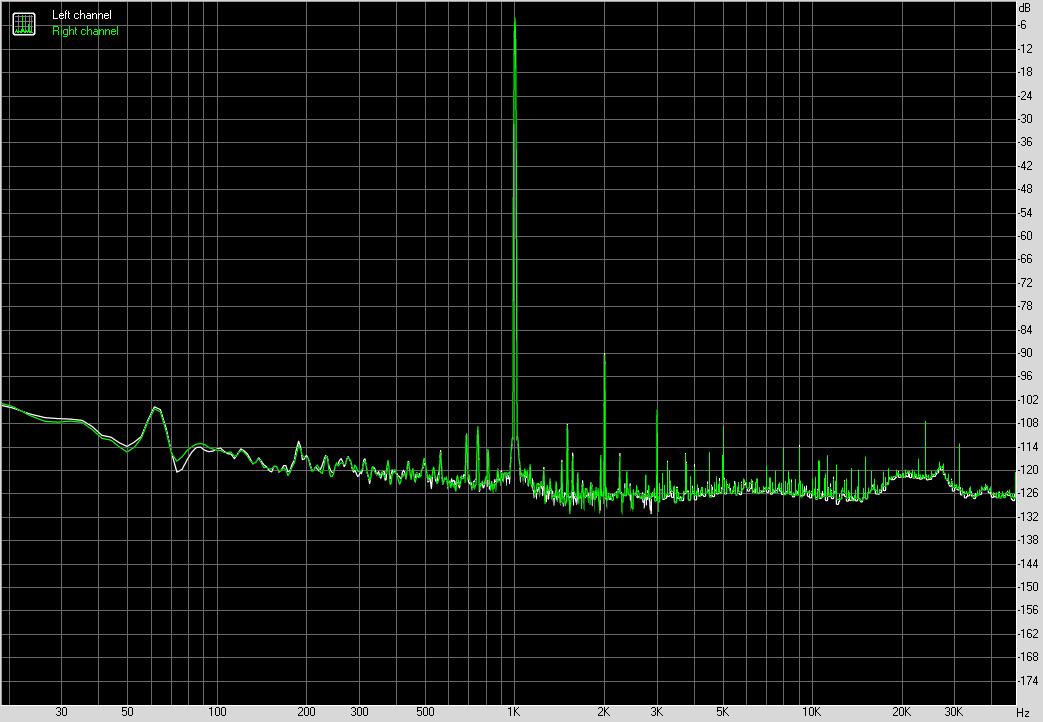The image size is (1043, 722).
Task: Click the harmonic spike near 2K
Action: pos(604,360)
